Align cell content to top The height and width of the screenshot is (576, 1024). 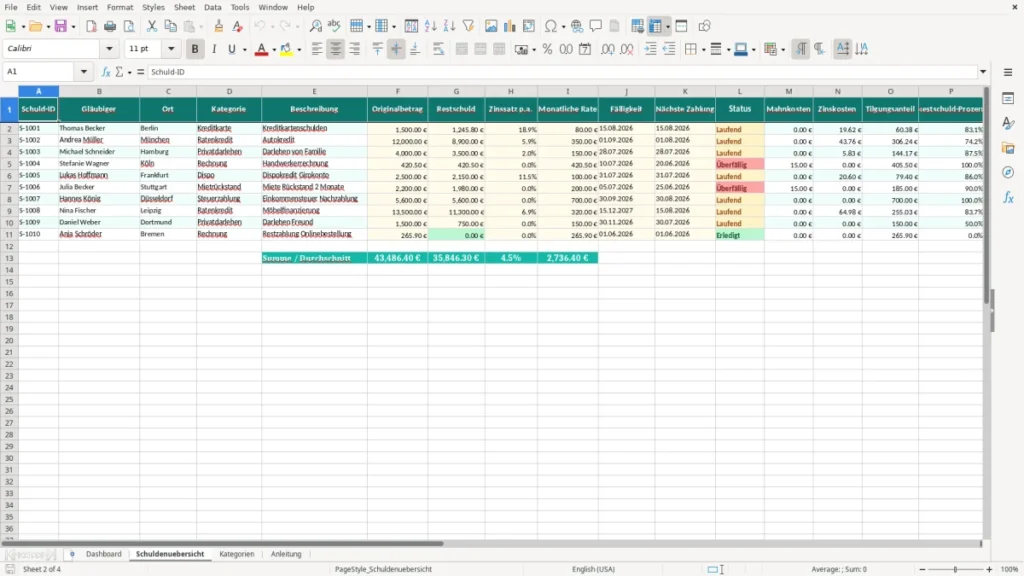coord(377,49)
